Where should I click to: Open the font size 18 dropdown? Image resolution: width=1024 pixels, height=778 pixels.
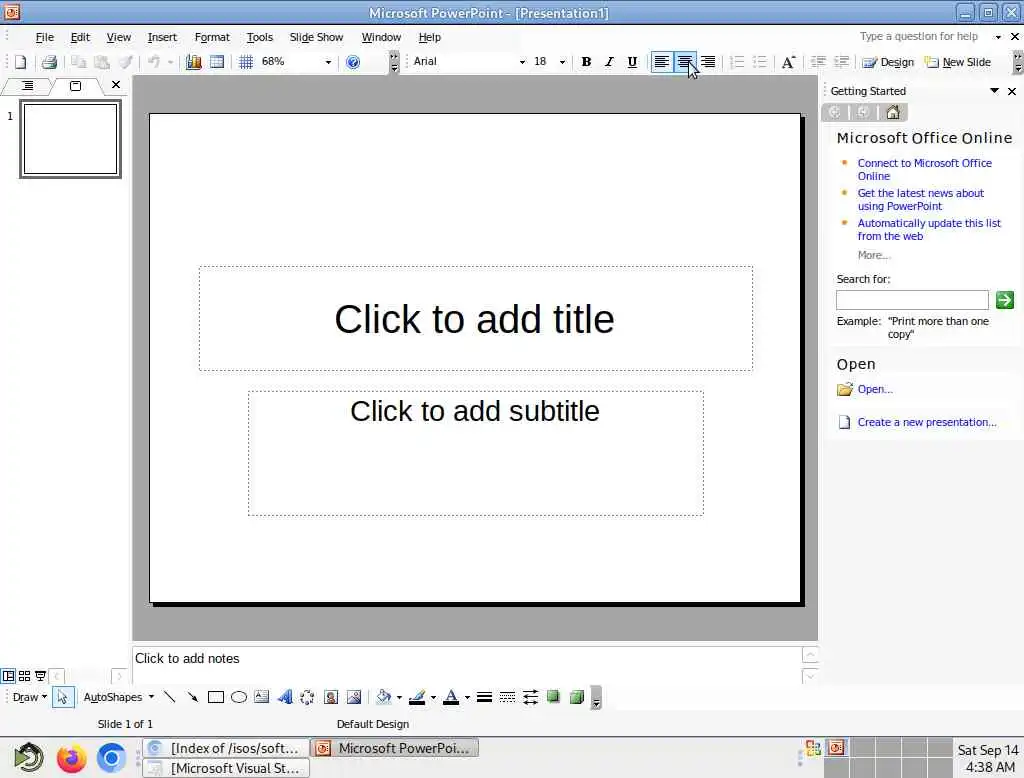pyautogui.click(x=562, y=62)
